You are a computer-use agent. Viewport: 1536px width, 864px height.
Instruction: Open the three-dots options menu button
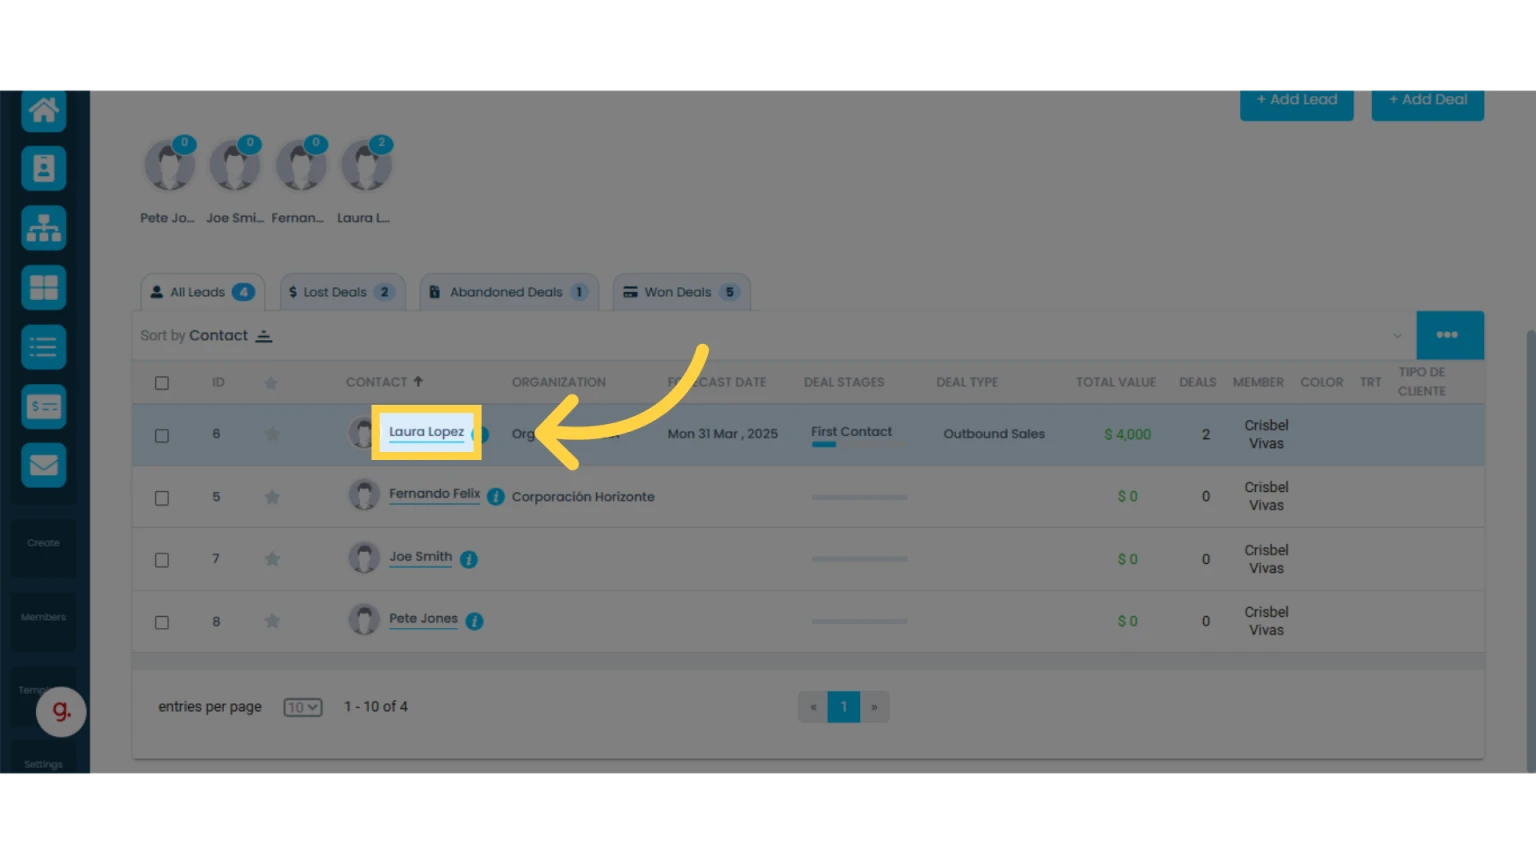pyautogui.click(x=1450, y=335)
